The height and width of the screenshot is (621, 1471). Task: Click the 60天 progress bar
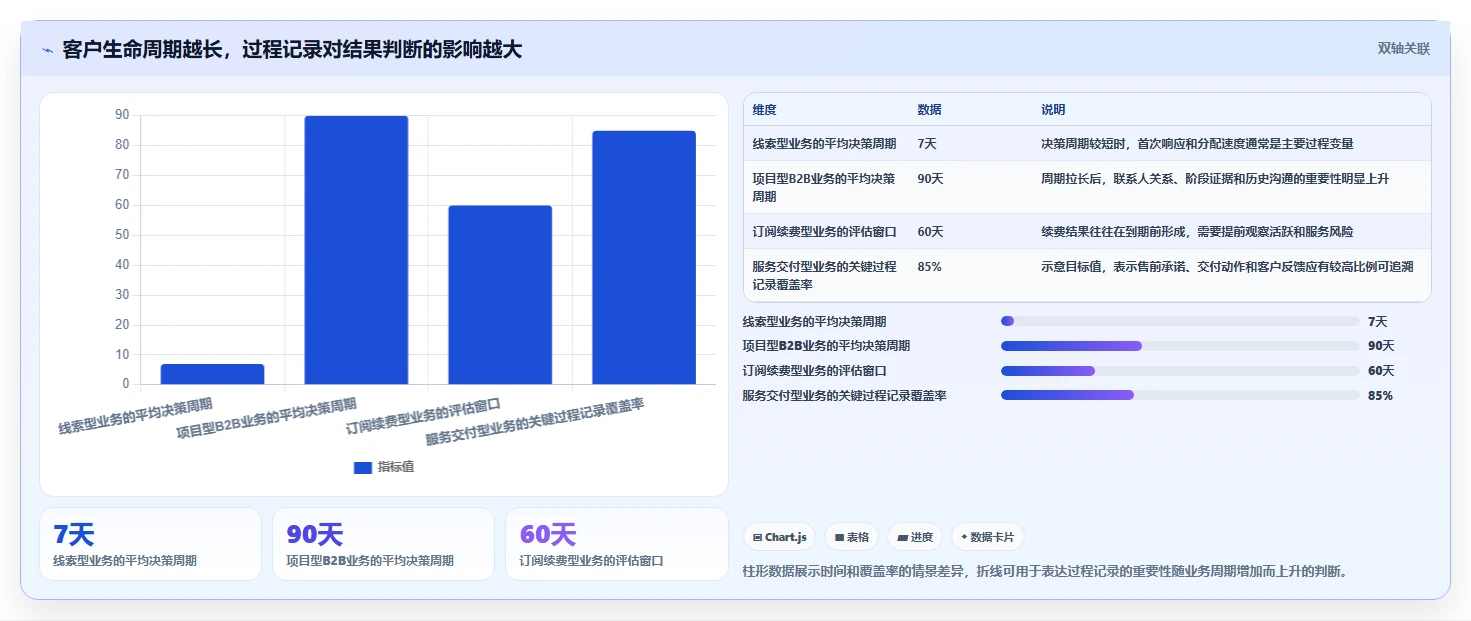pyautogui.click(x=1180, y=371)
